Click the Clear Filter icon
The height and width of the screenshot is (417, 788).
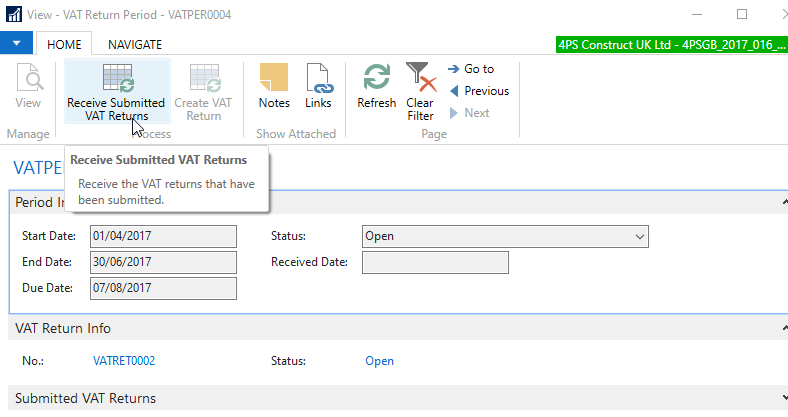click(420, 78)
